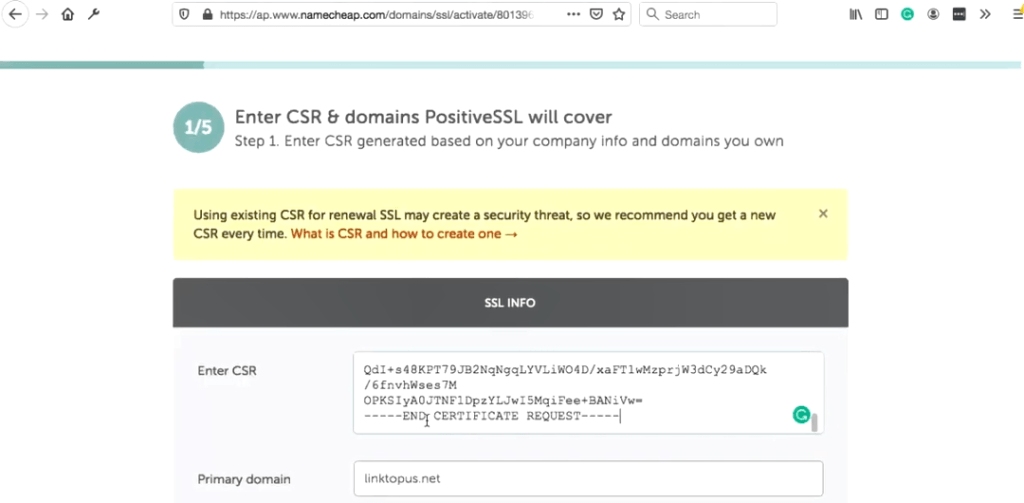Click the SSL INFO header bar
The height and width of the screenshot is (503, 1024).
(x=511, y=303)
